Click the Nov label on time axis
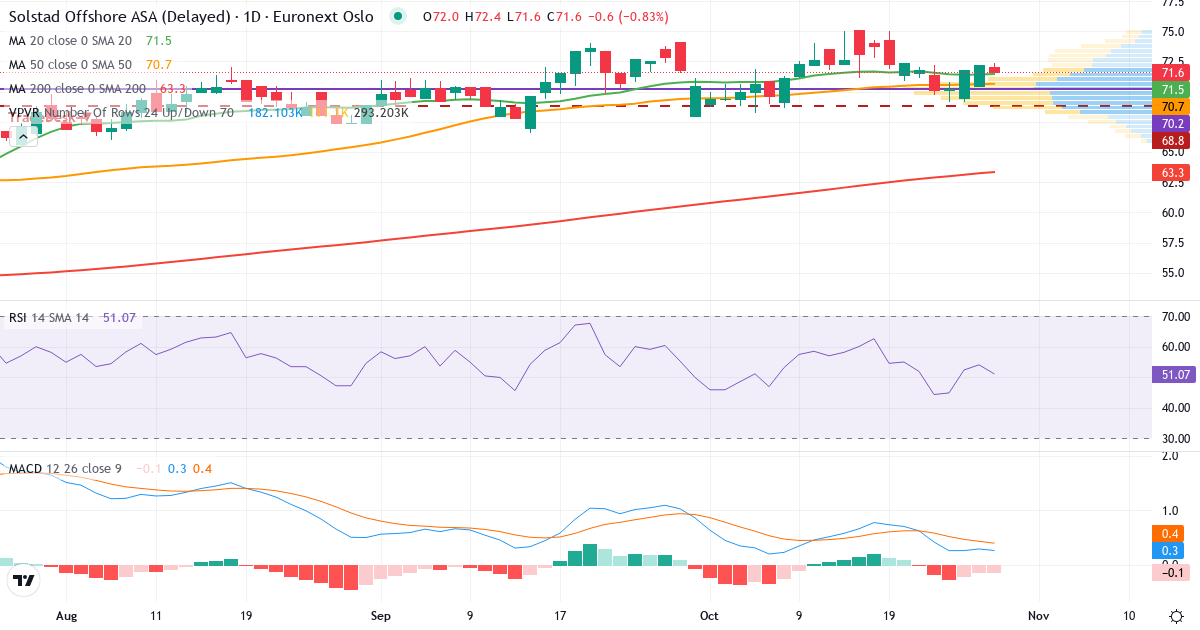This screenshot has height=630, width=1200. tap(1039, 616)
